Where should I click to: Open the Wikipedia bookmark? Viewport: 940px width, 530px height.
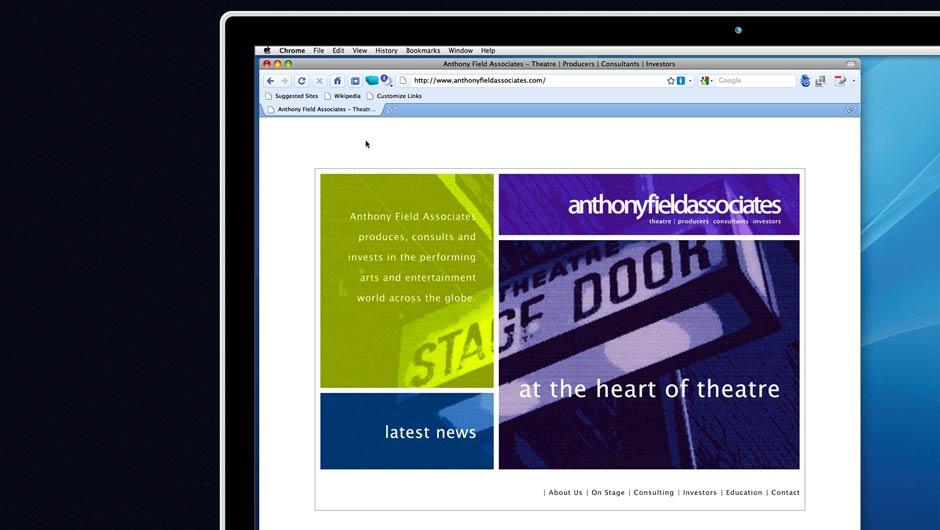pos(342,96)
